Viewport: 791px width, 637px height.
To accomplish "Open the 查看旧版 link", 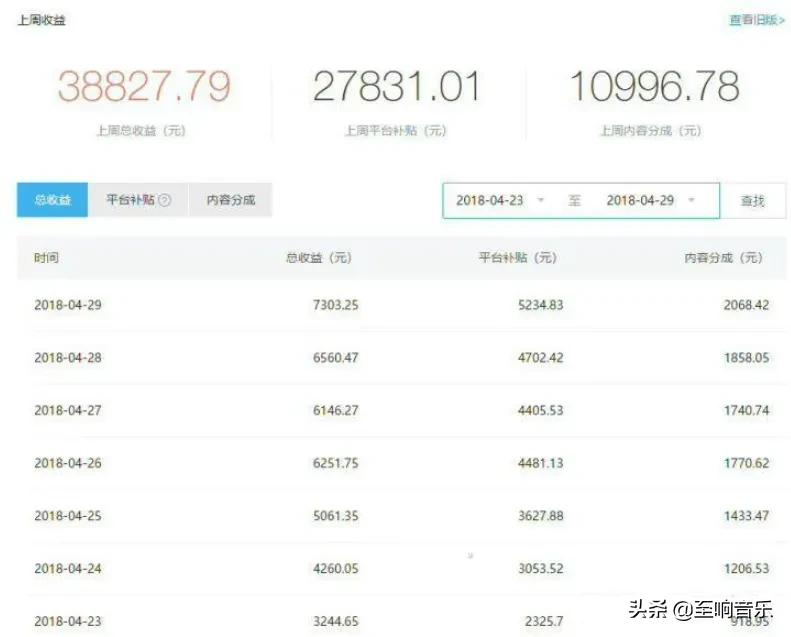I will click(x=757, y=20).
